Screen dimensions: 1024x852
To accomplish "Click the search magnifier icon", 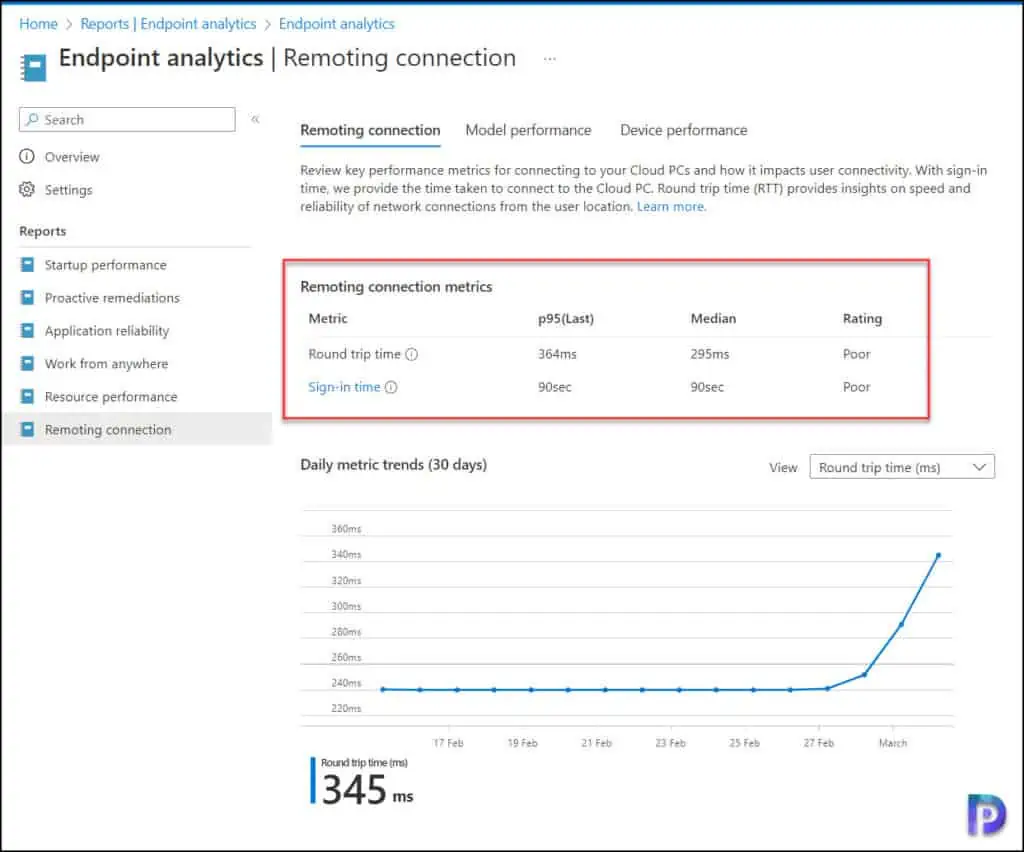I will pos(32,119).
